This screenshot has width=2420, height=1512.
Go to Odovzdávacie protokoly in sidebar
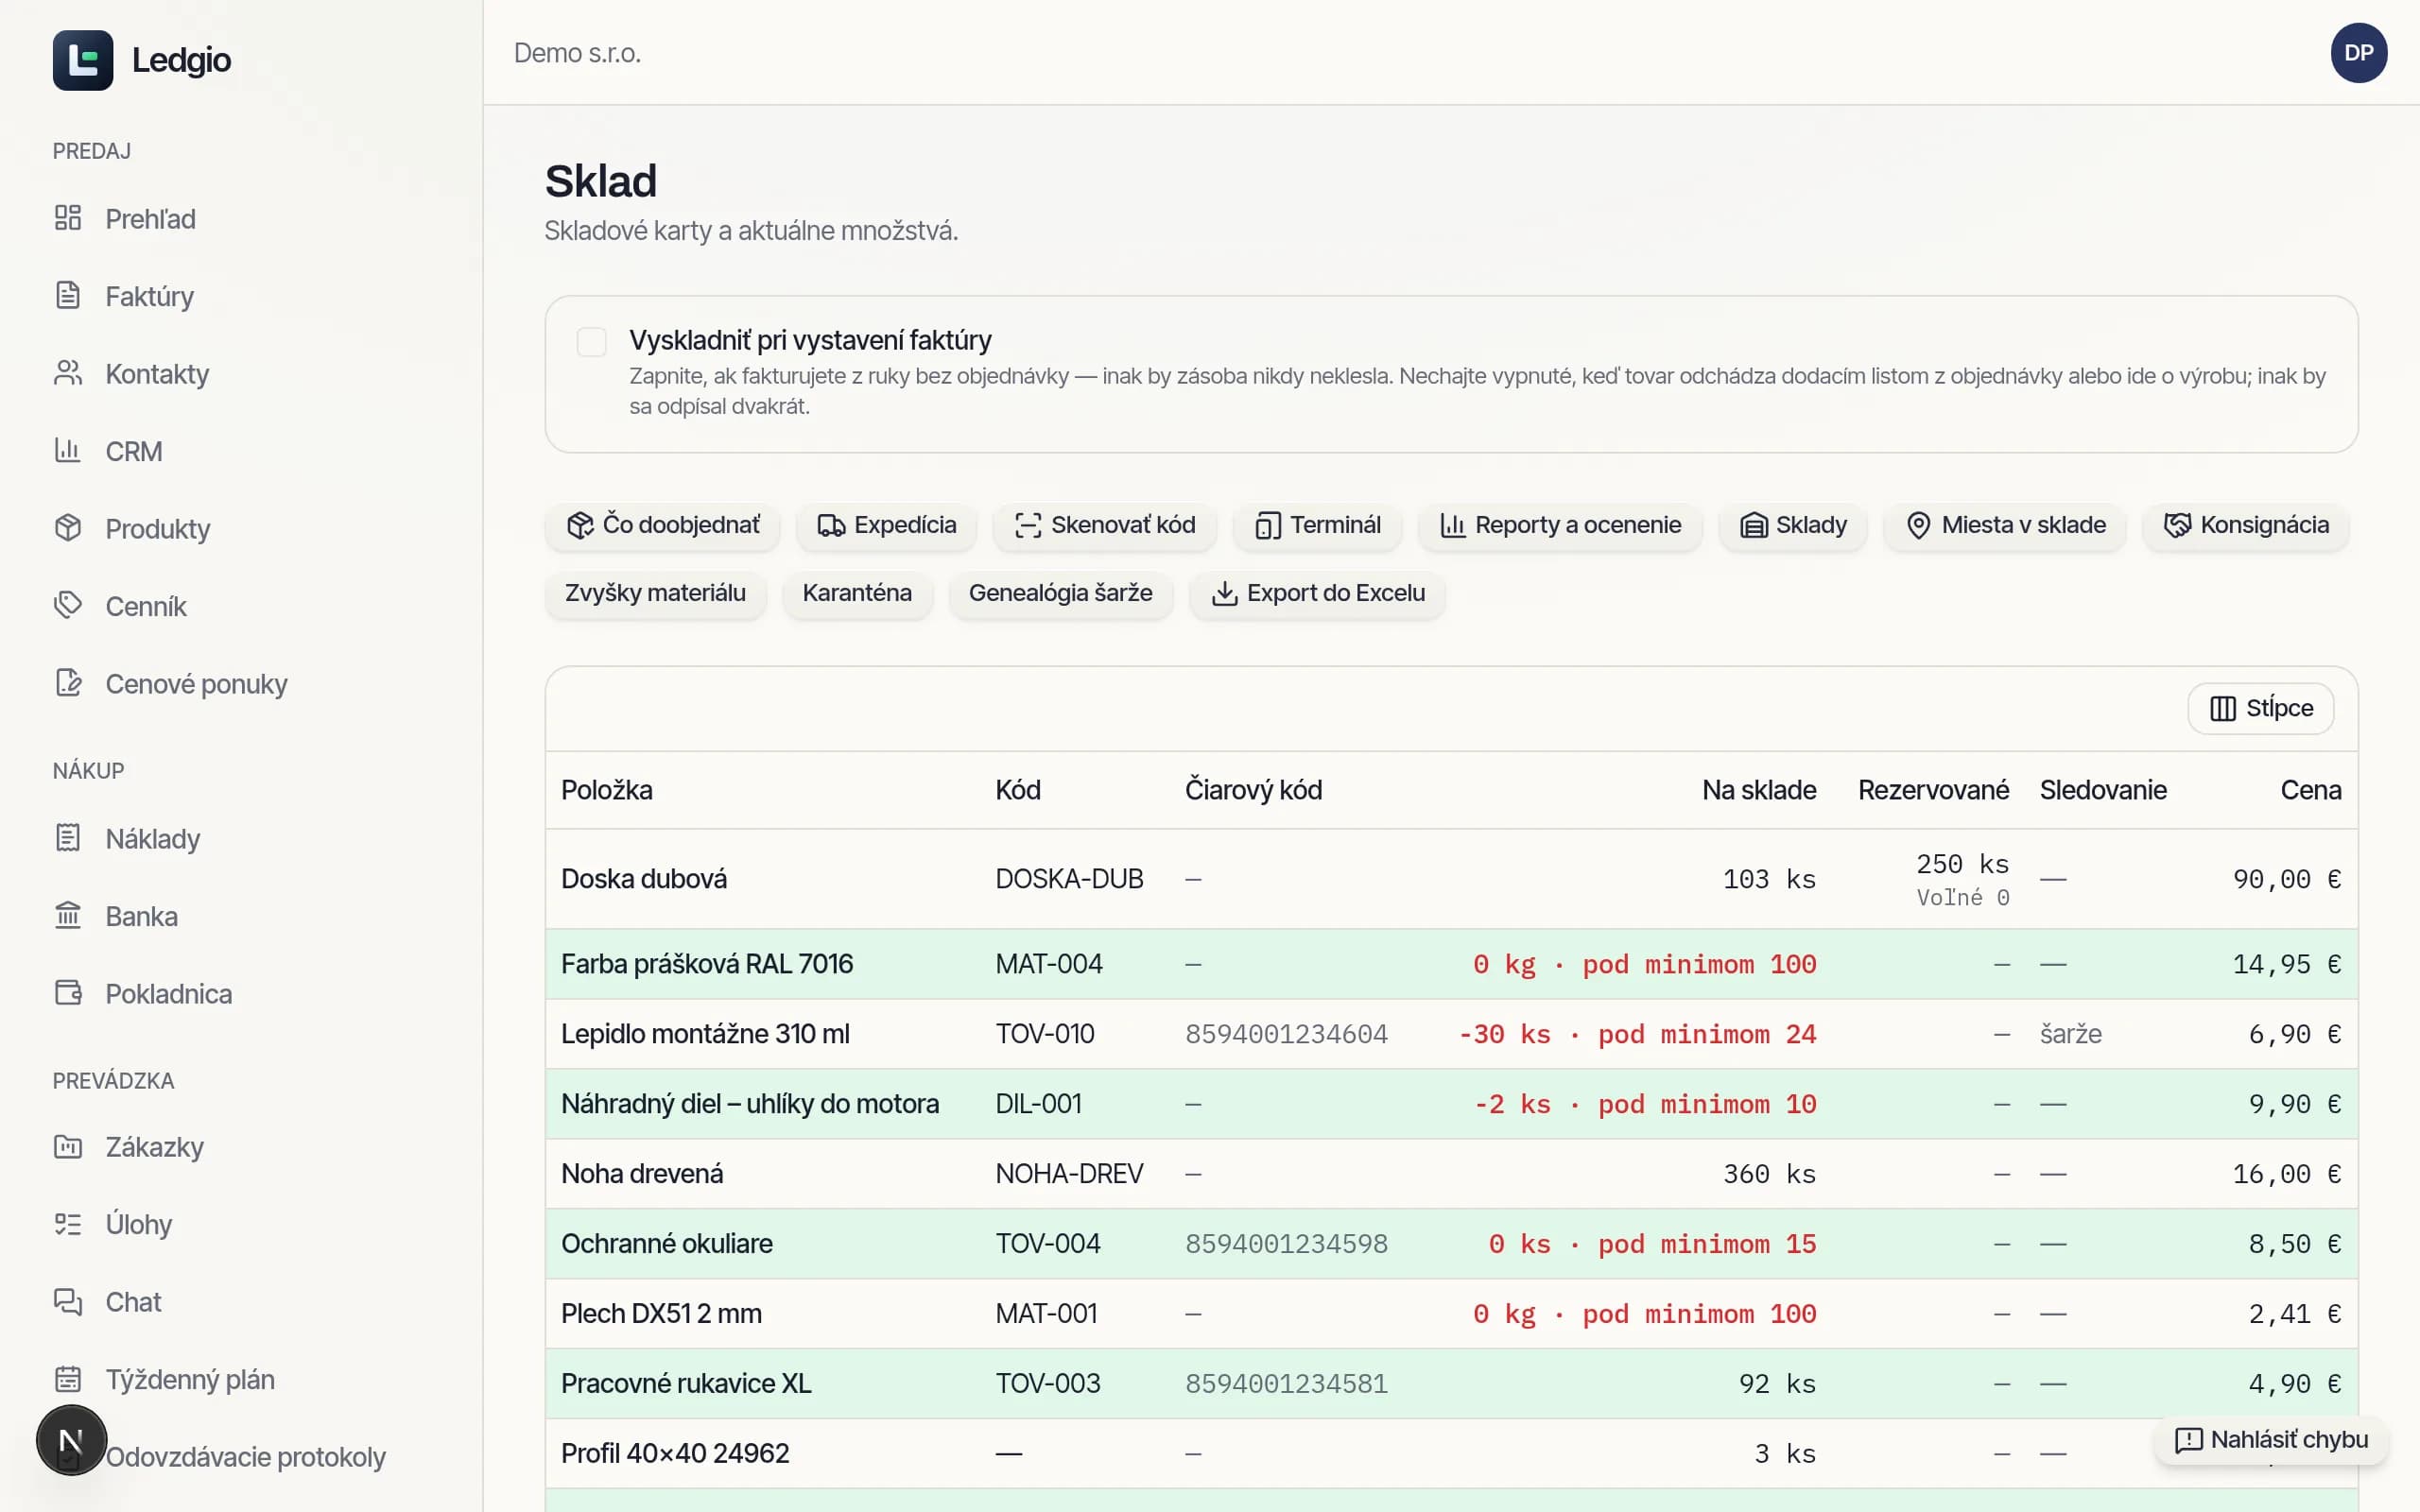pos(245,1457)
